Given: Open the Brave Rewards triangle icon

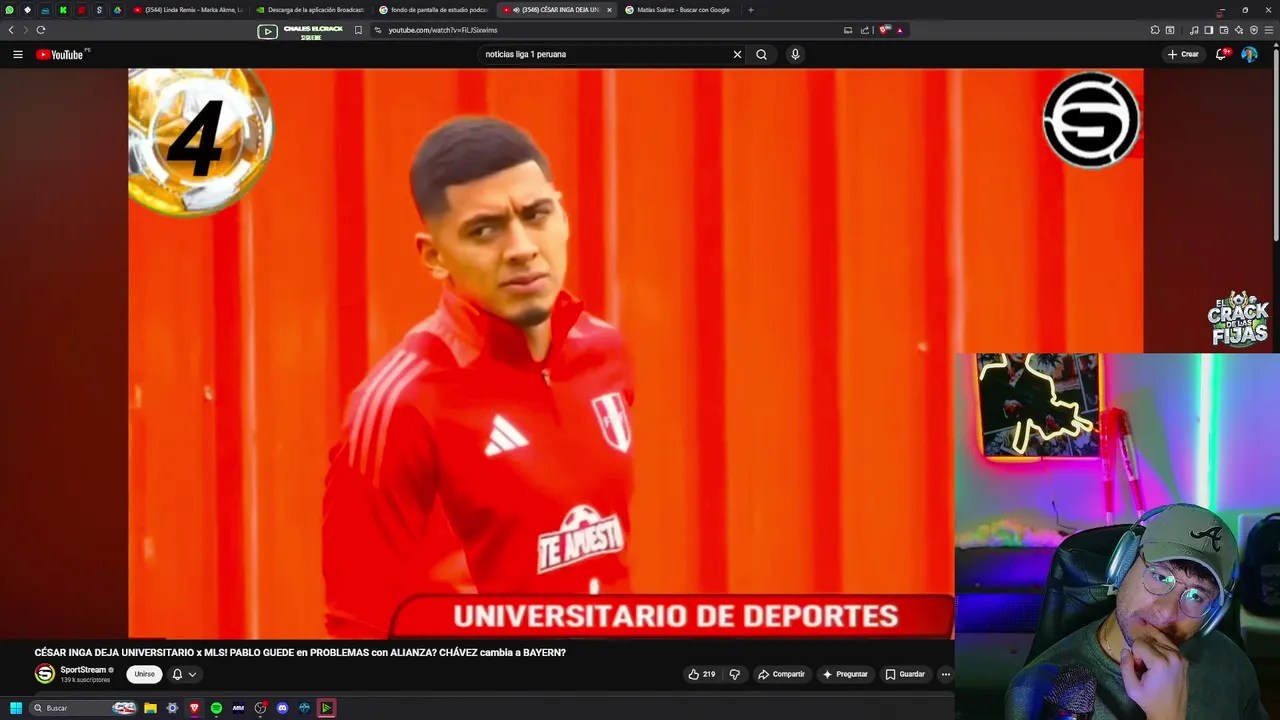Looking at the screenshot, I should point(899,30).
